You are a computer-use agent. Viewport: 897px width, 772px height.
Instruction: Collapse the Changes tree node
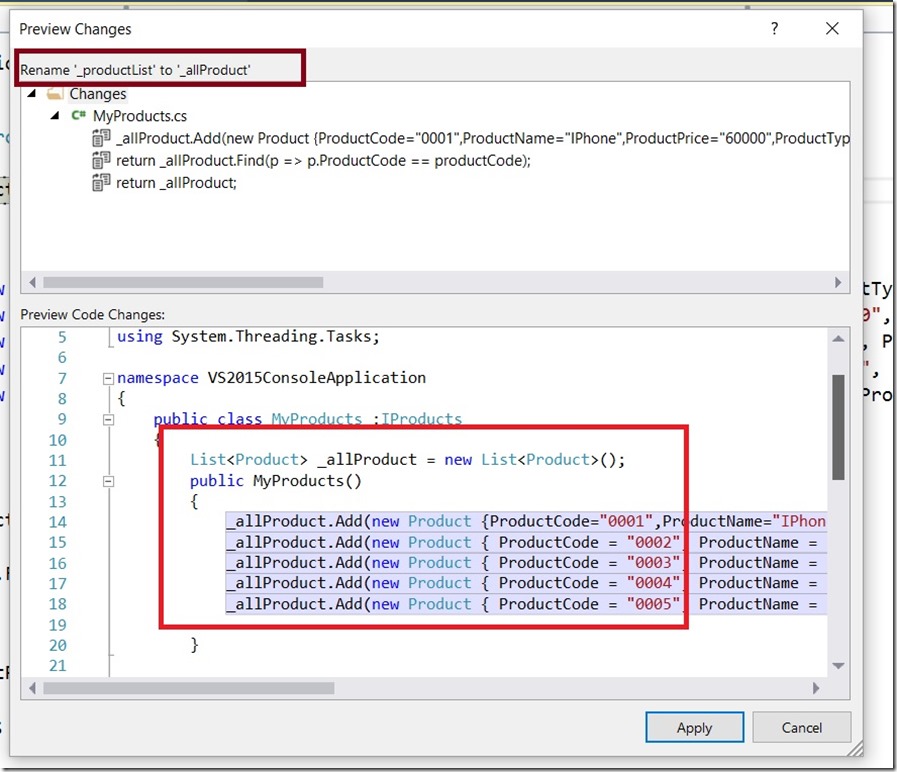(x=32, y=94)
